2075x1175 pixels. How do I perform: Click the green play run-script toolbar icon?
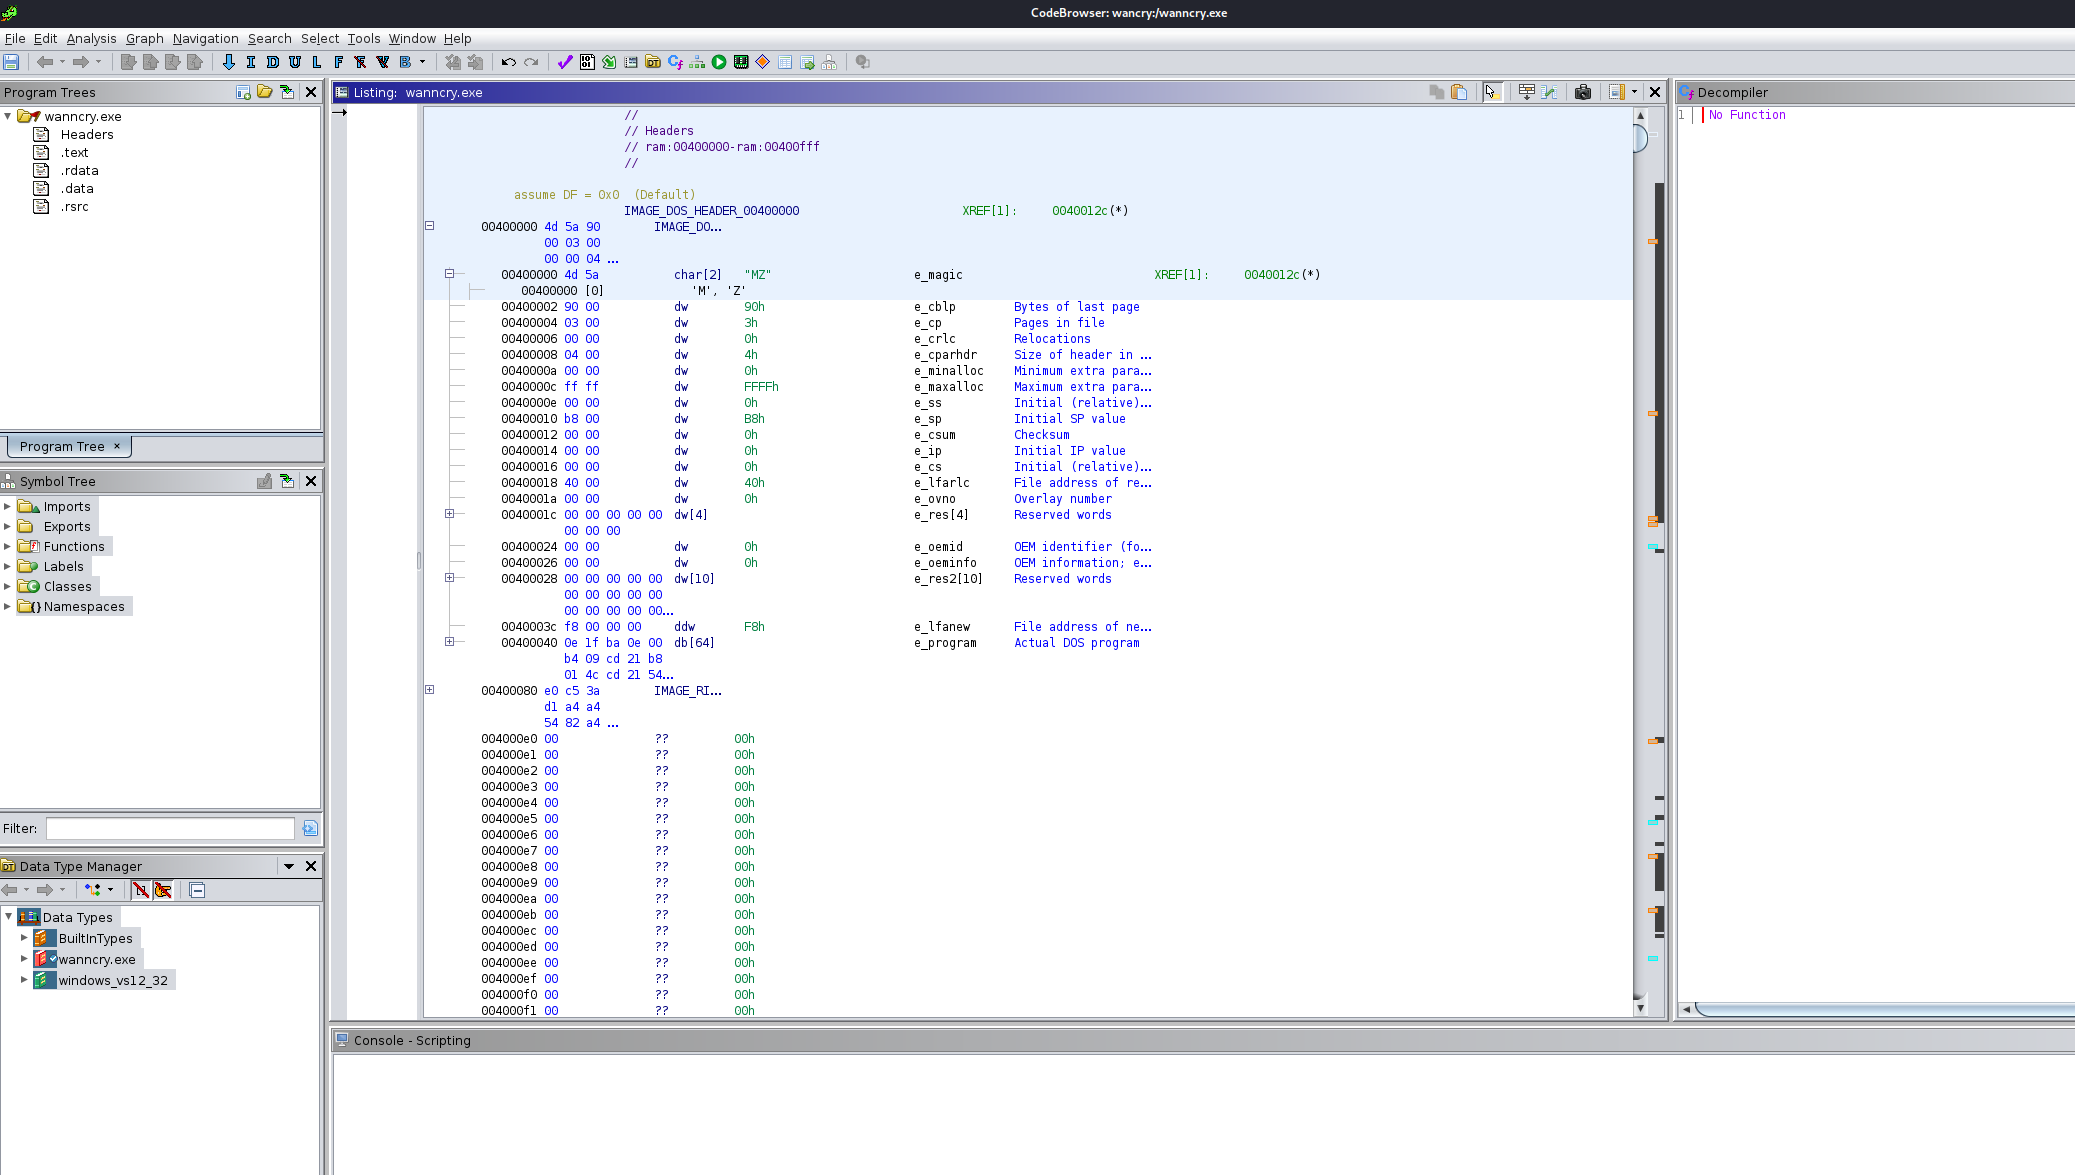tap(719, 62)
